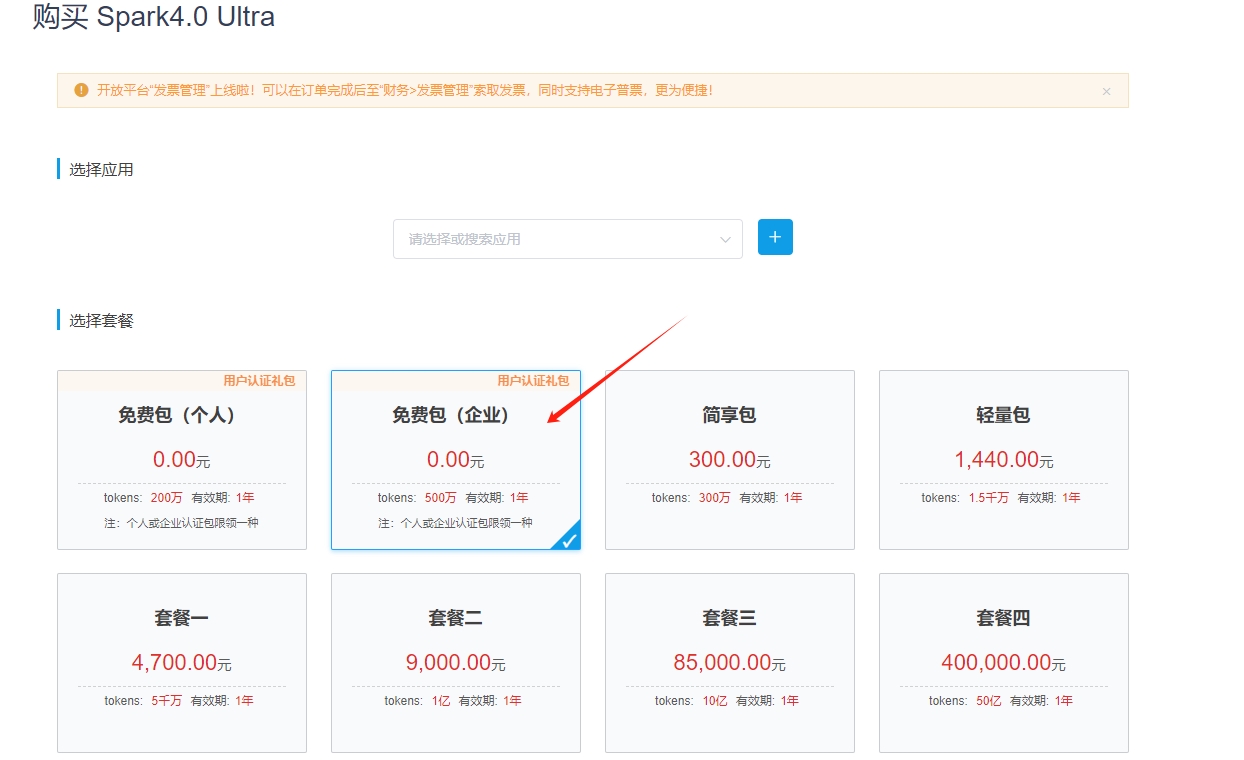Click the note under personal free package
The height and width of the screenshot is (760, 1244).
pyautogui.click(x=182, y=523)
